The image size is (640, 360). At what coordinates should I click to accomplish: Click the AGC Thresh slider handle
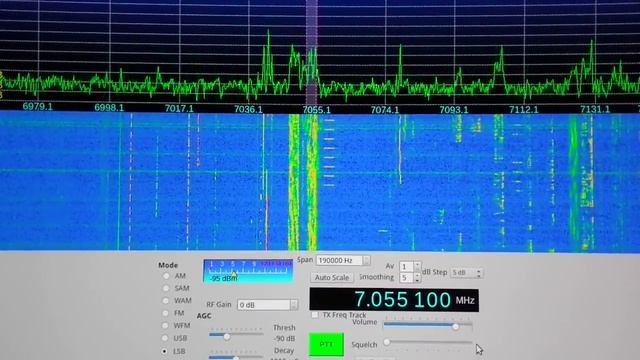click(x=227, y=337)
